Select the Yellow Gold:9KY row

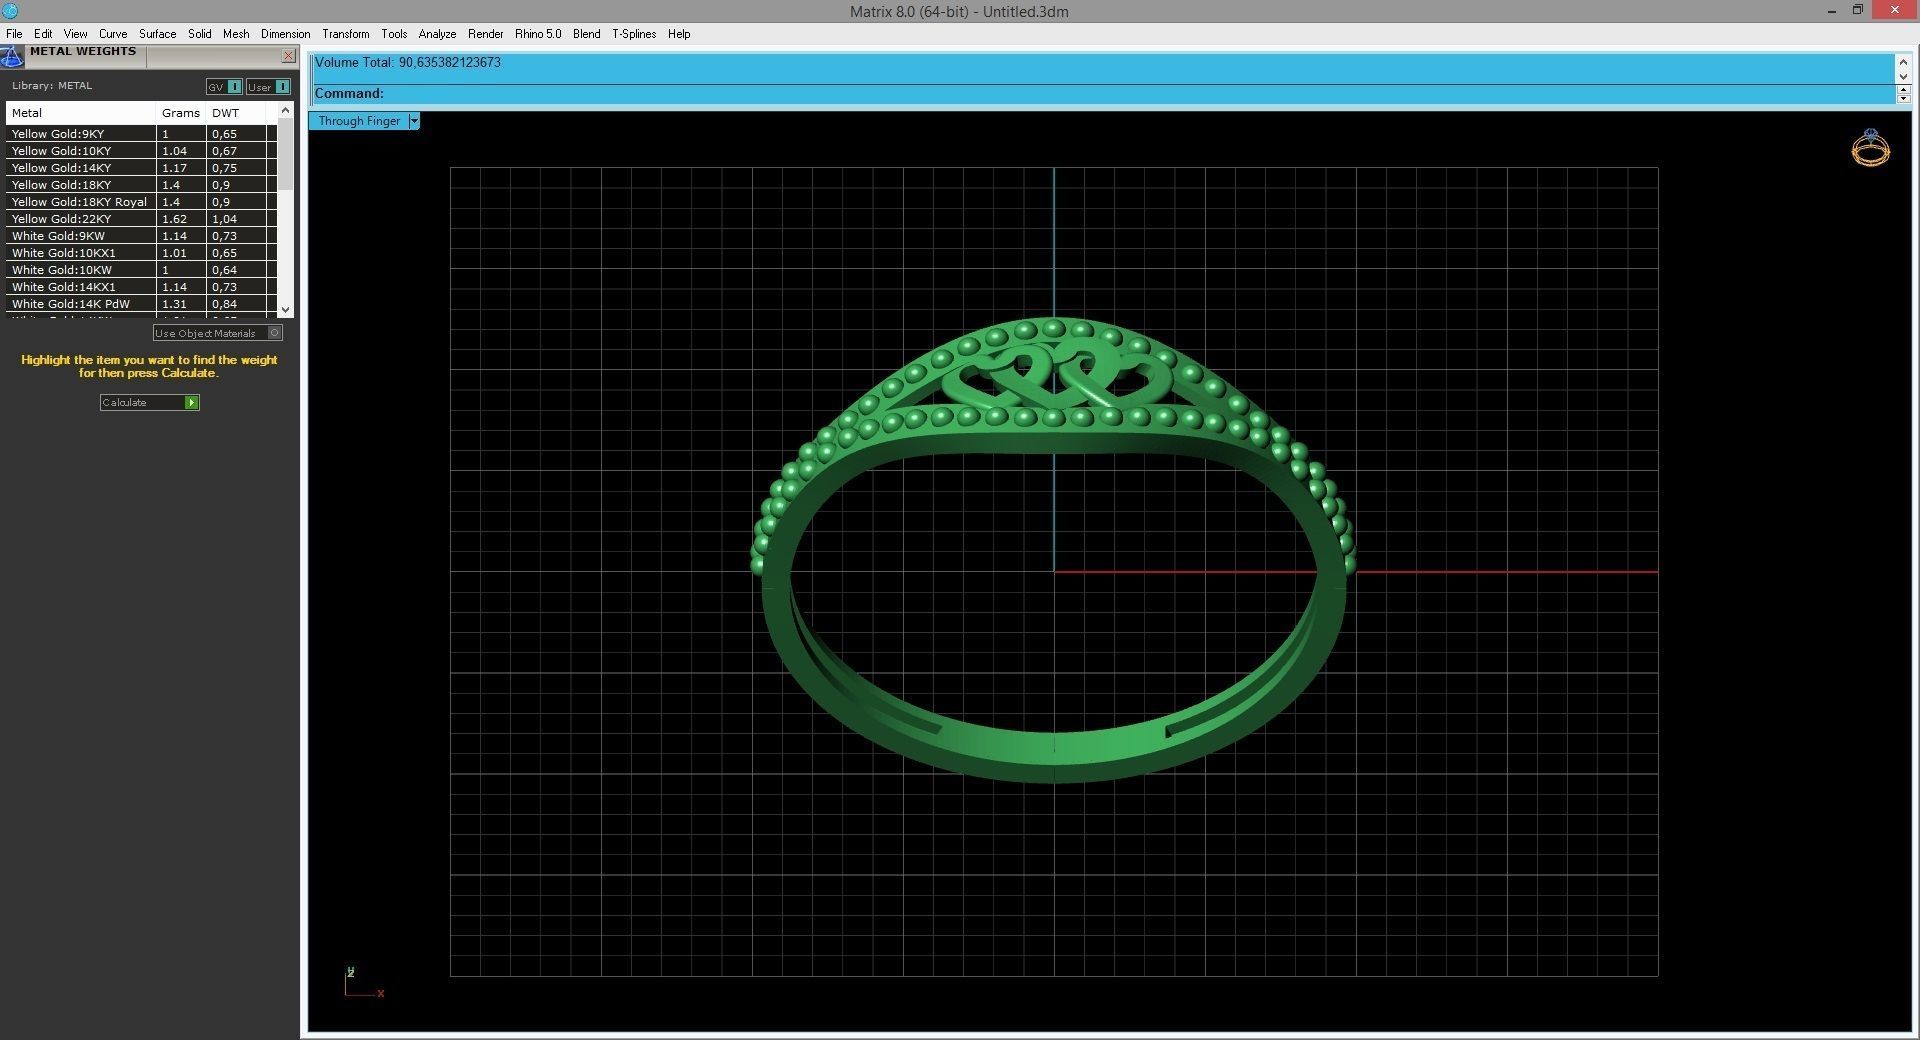point(141,134)
